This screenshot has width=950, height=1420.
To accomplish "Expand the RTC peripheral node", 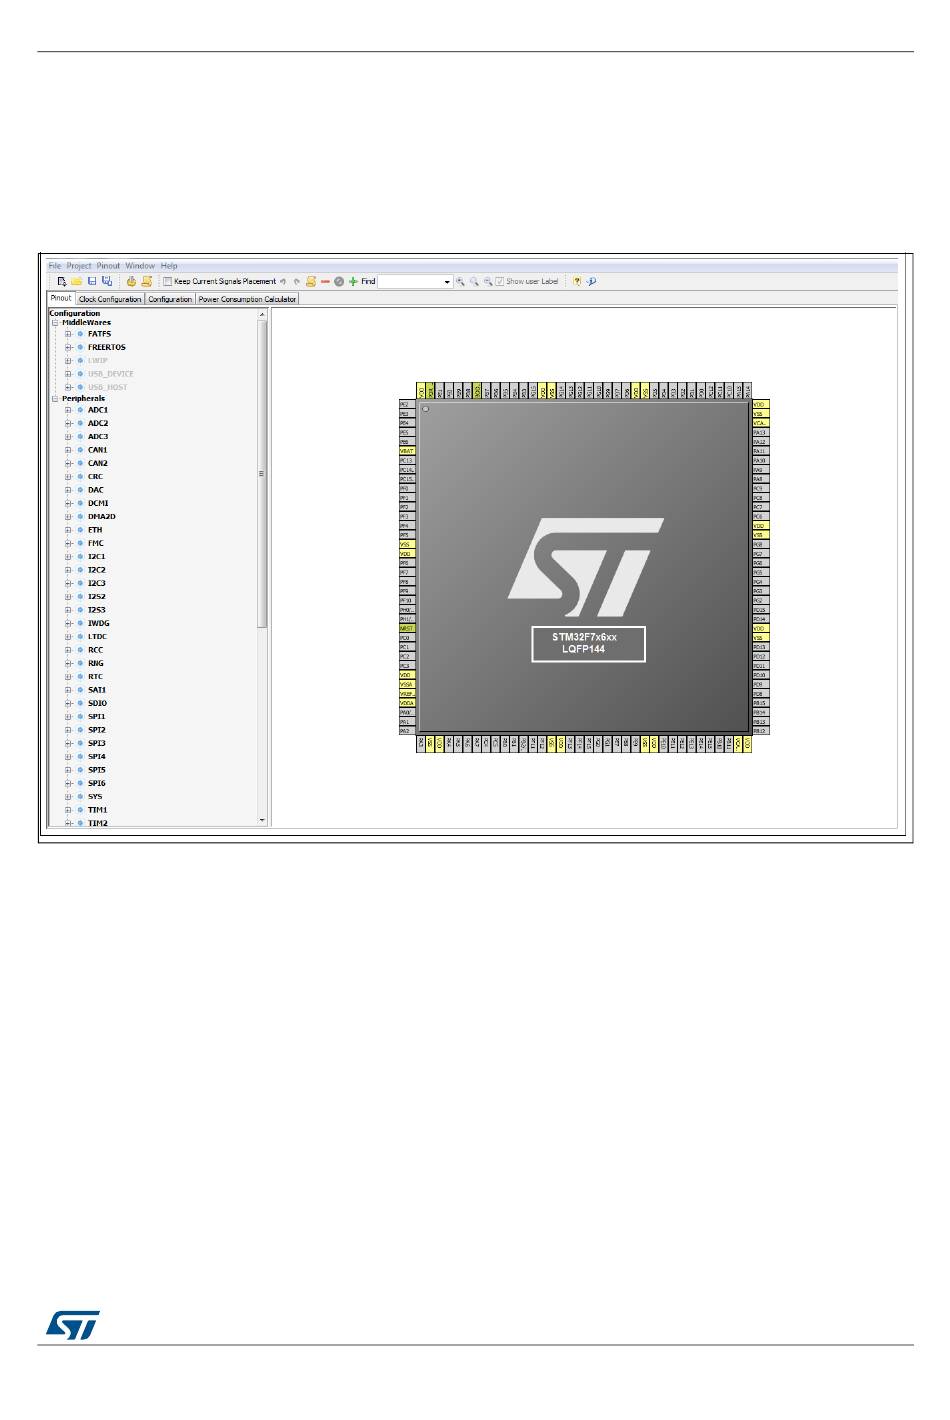I will tap(68, 677).
